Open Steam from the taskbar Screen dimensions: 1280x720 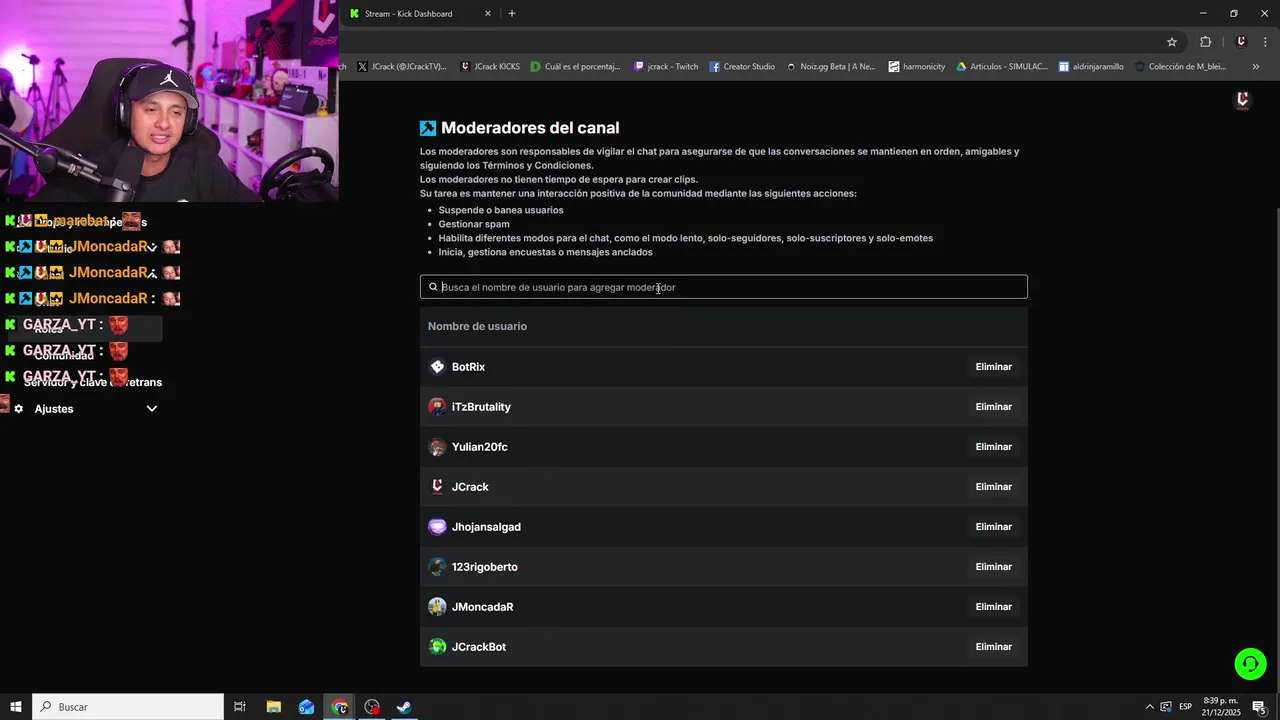404,707
